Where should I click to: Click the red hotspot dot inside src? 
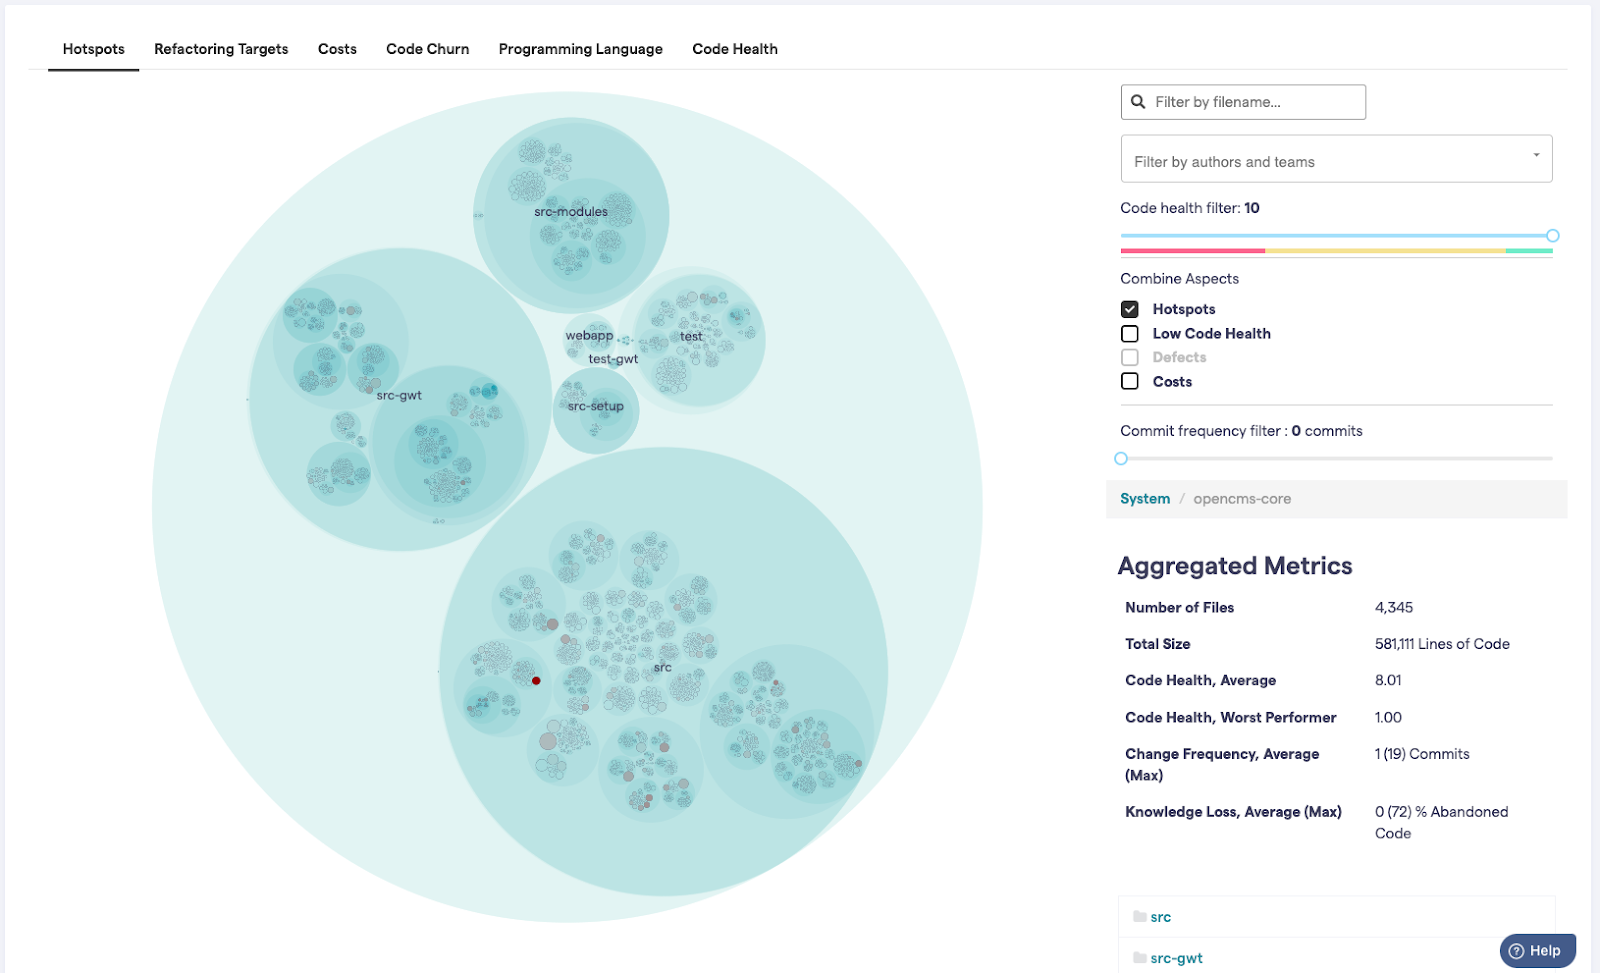point(536,681)
